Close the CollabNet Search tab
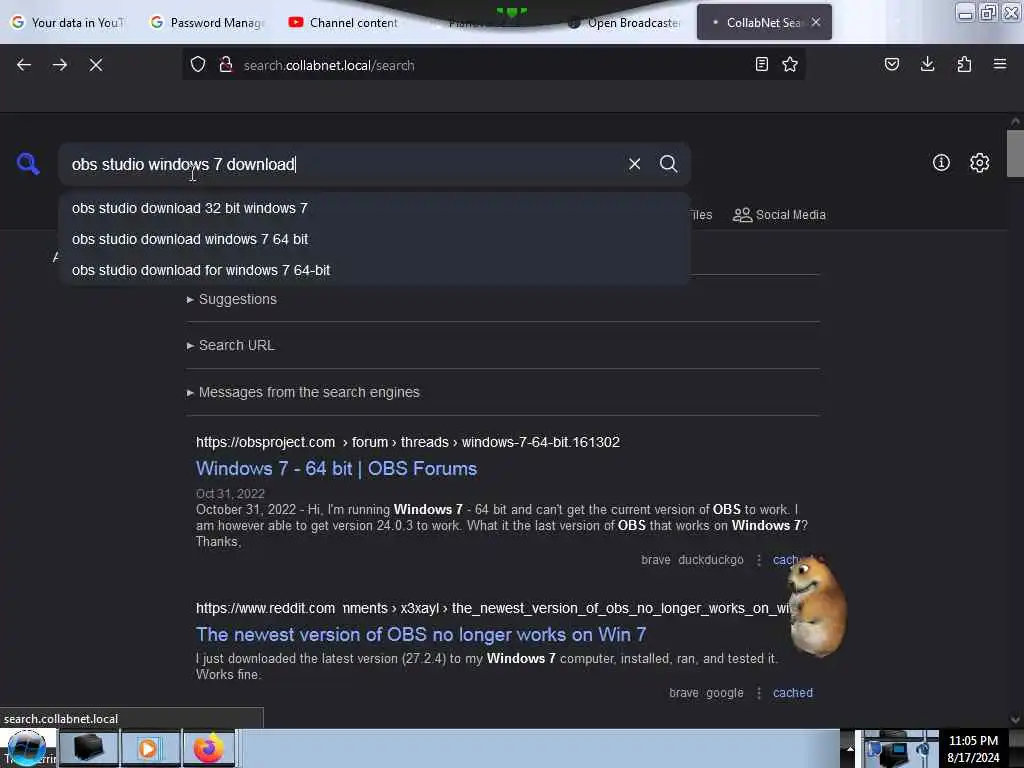Screen dimensions: 1024x768 [816, 22]
